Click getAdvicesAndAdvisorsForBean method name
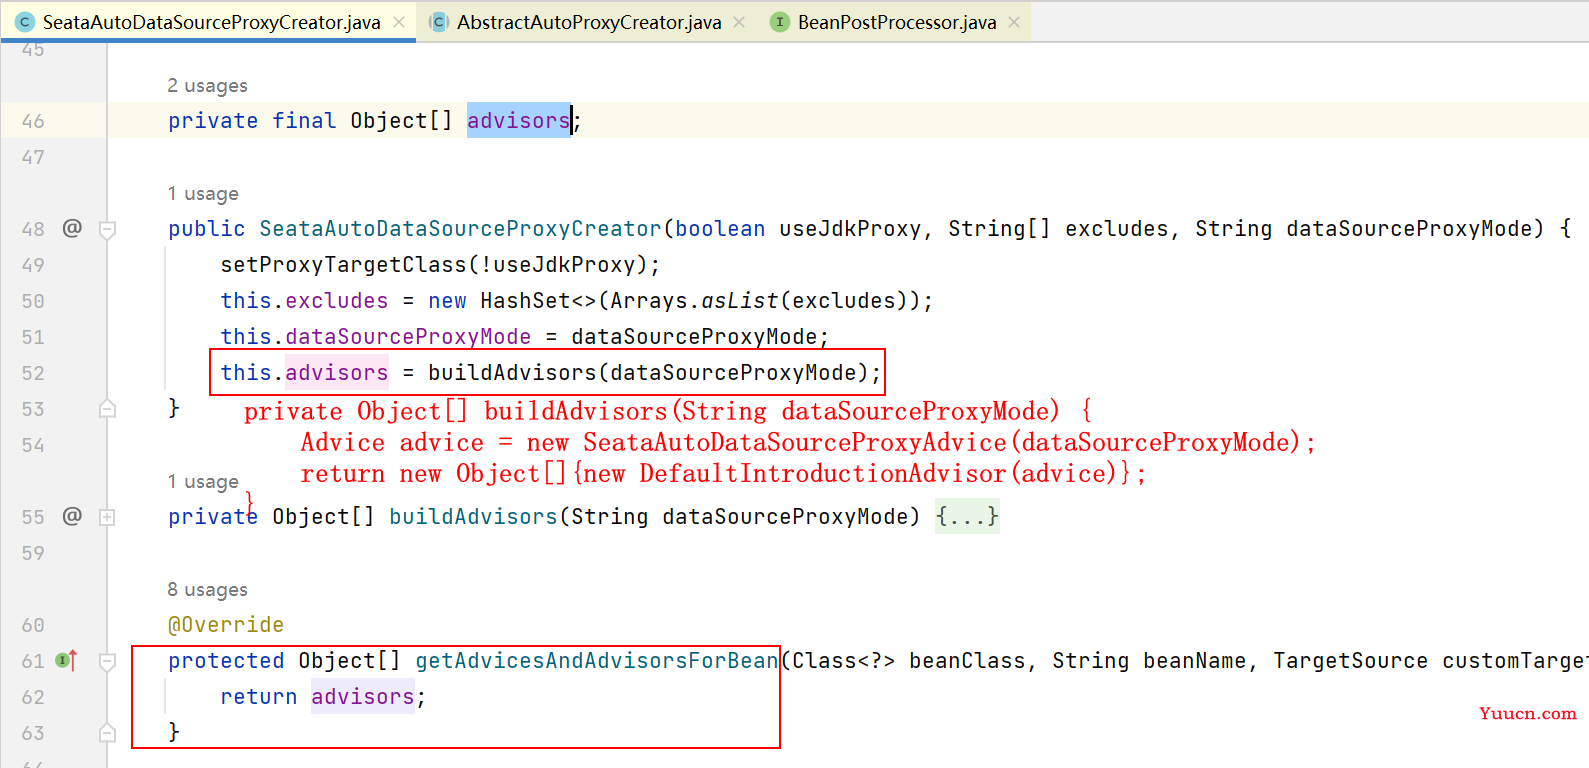 click(597, 661)
